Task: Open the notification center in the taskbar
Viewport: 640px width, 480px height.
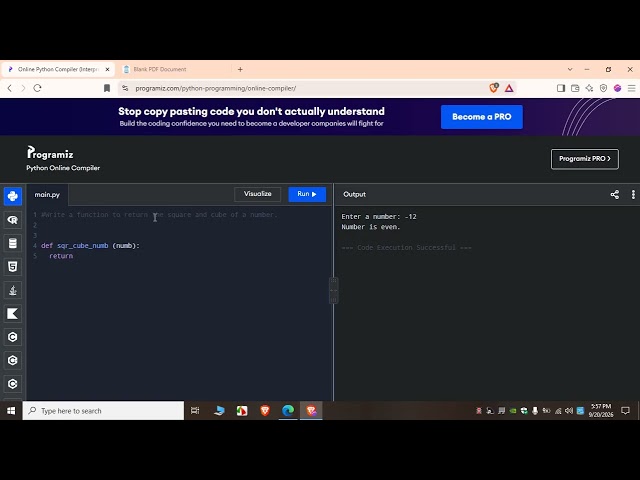Action: coord(625,411)
